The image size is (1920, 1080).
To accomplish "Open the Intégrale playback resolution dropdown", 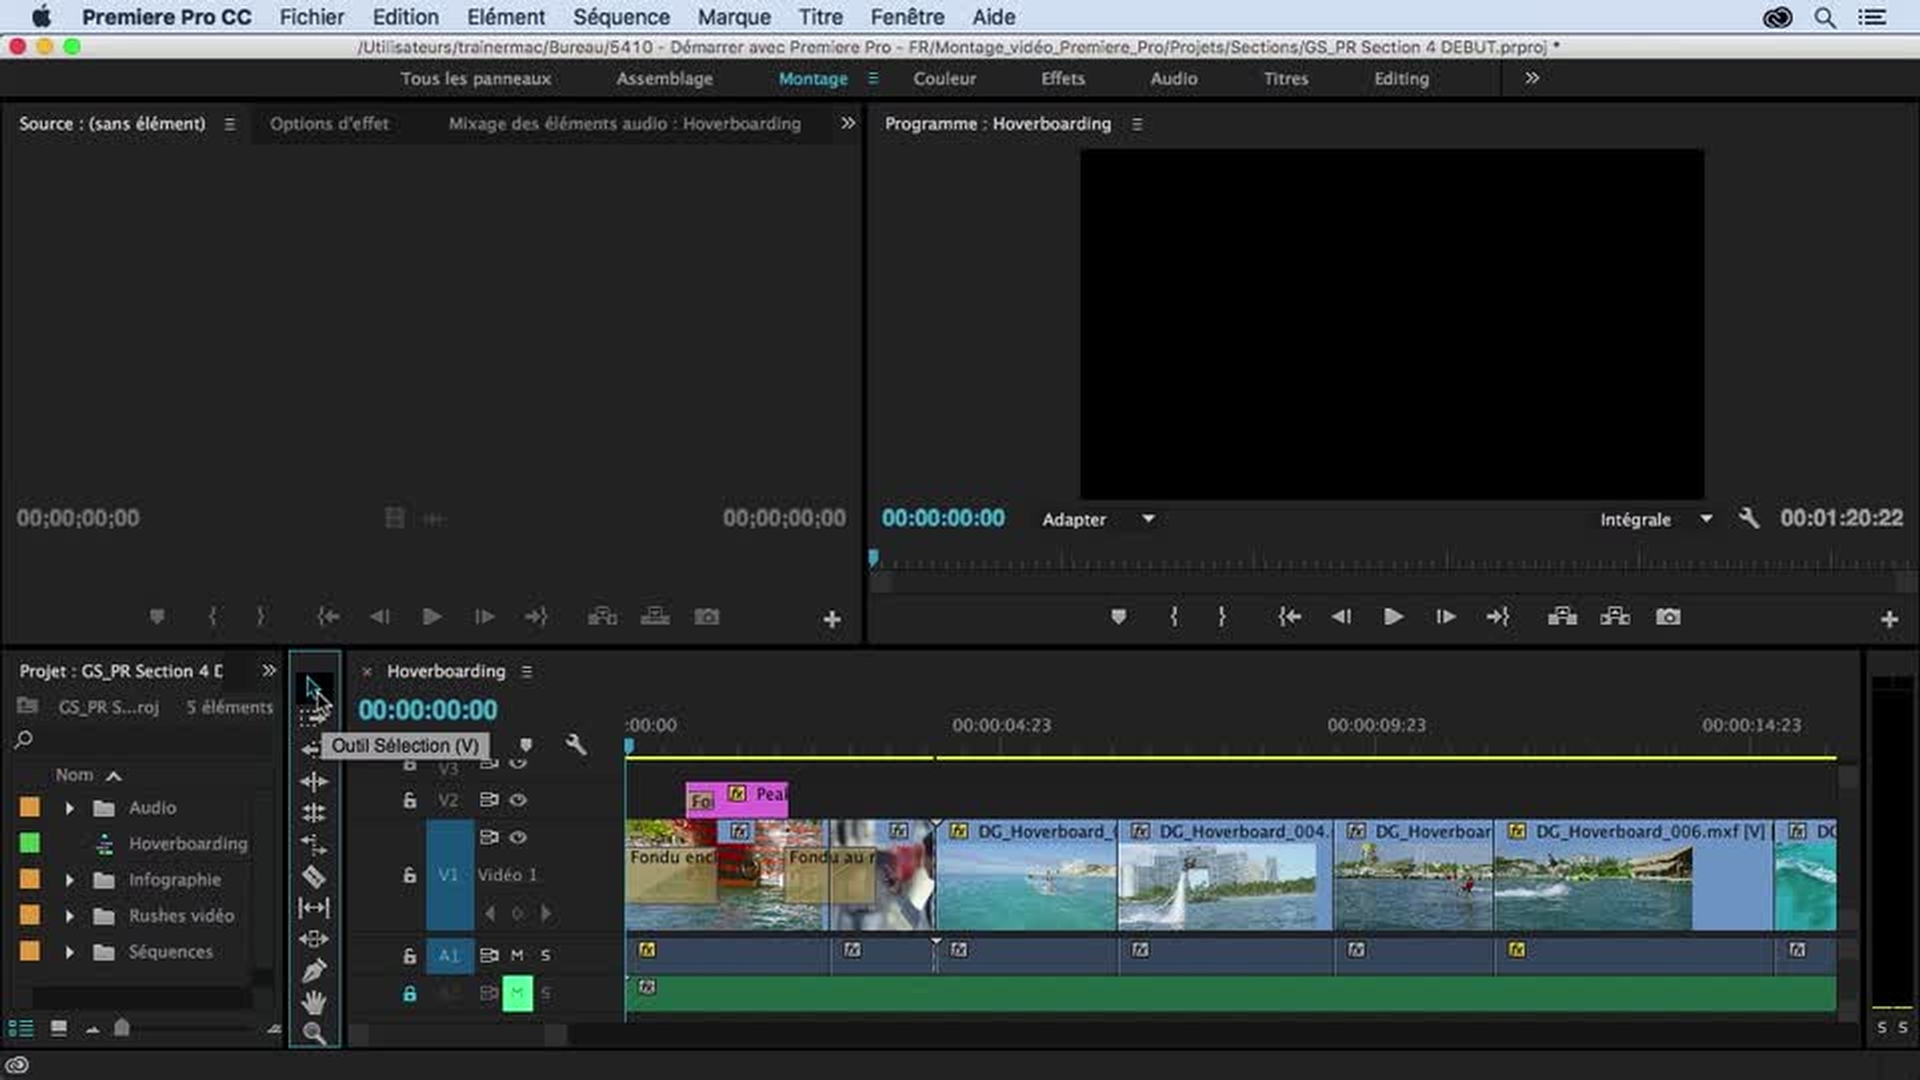I will coord(1706,519).
